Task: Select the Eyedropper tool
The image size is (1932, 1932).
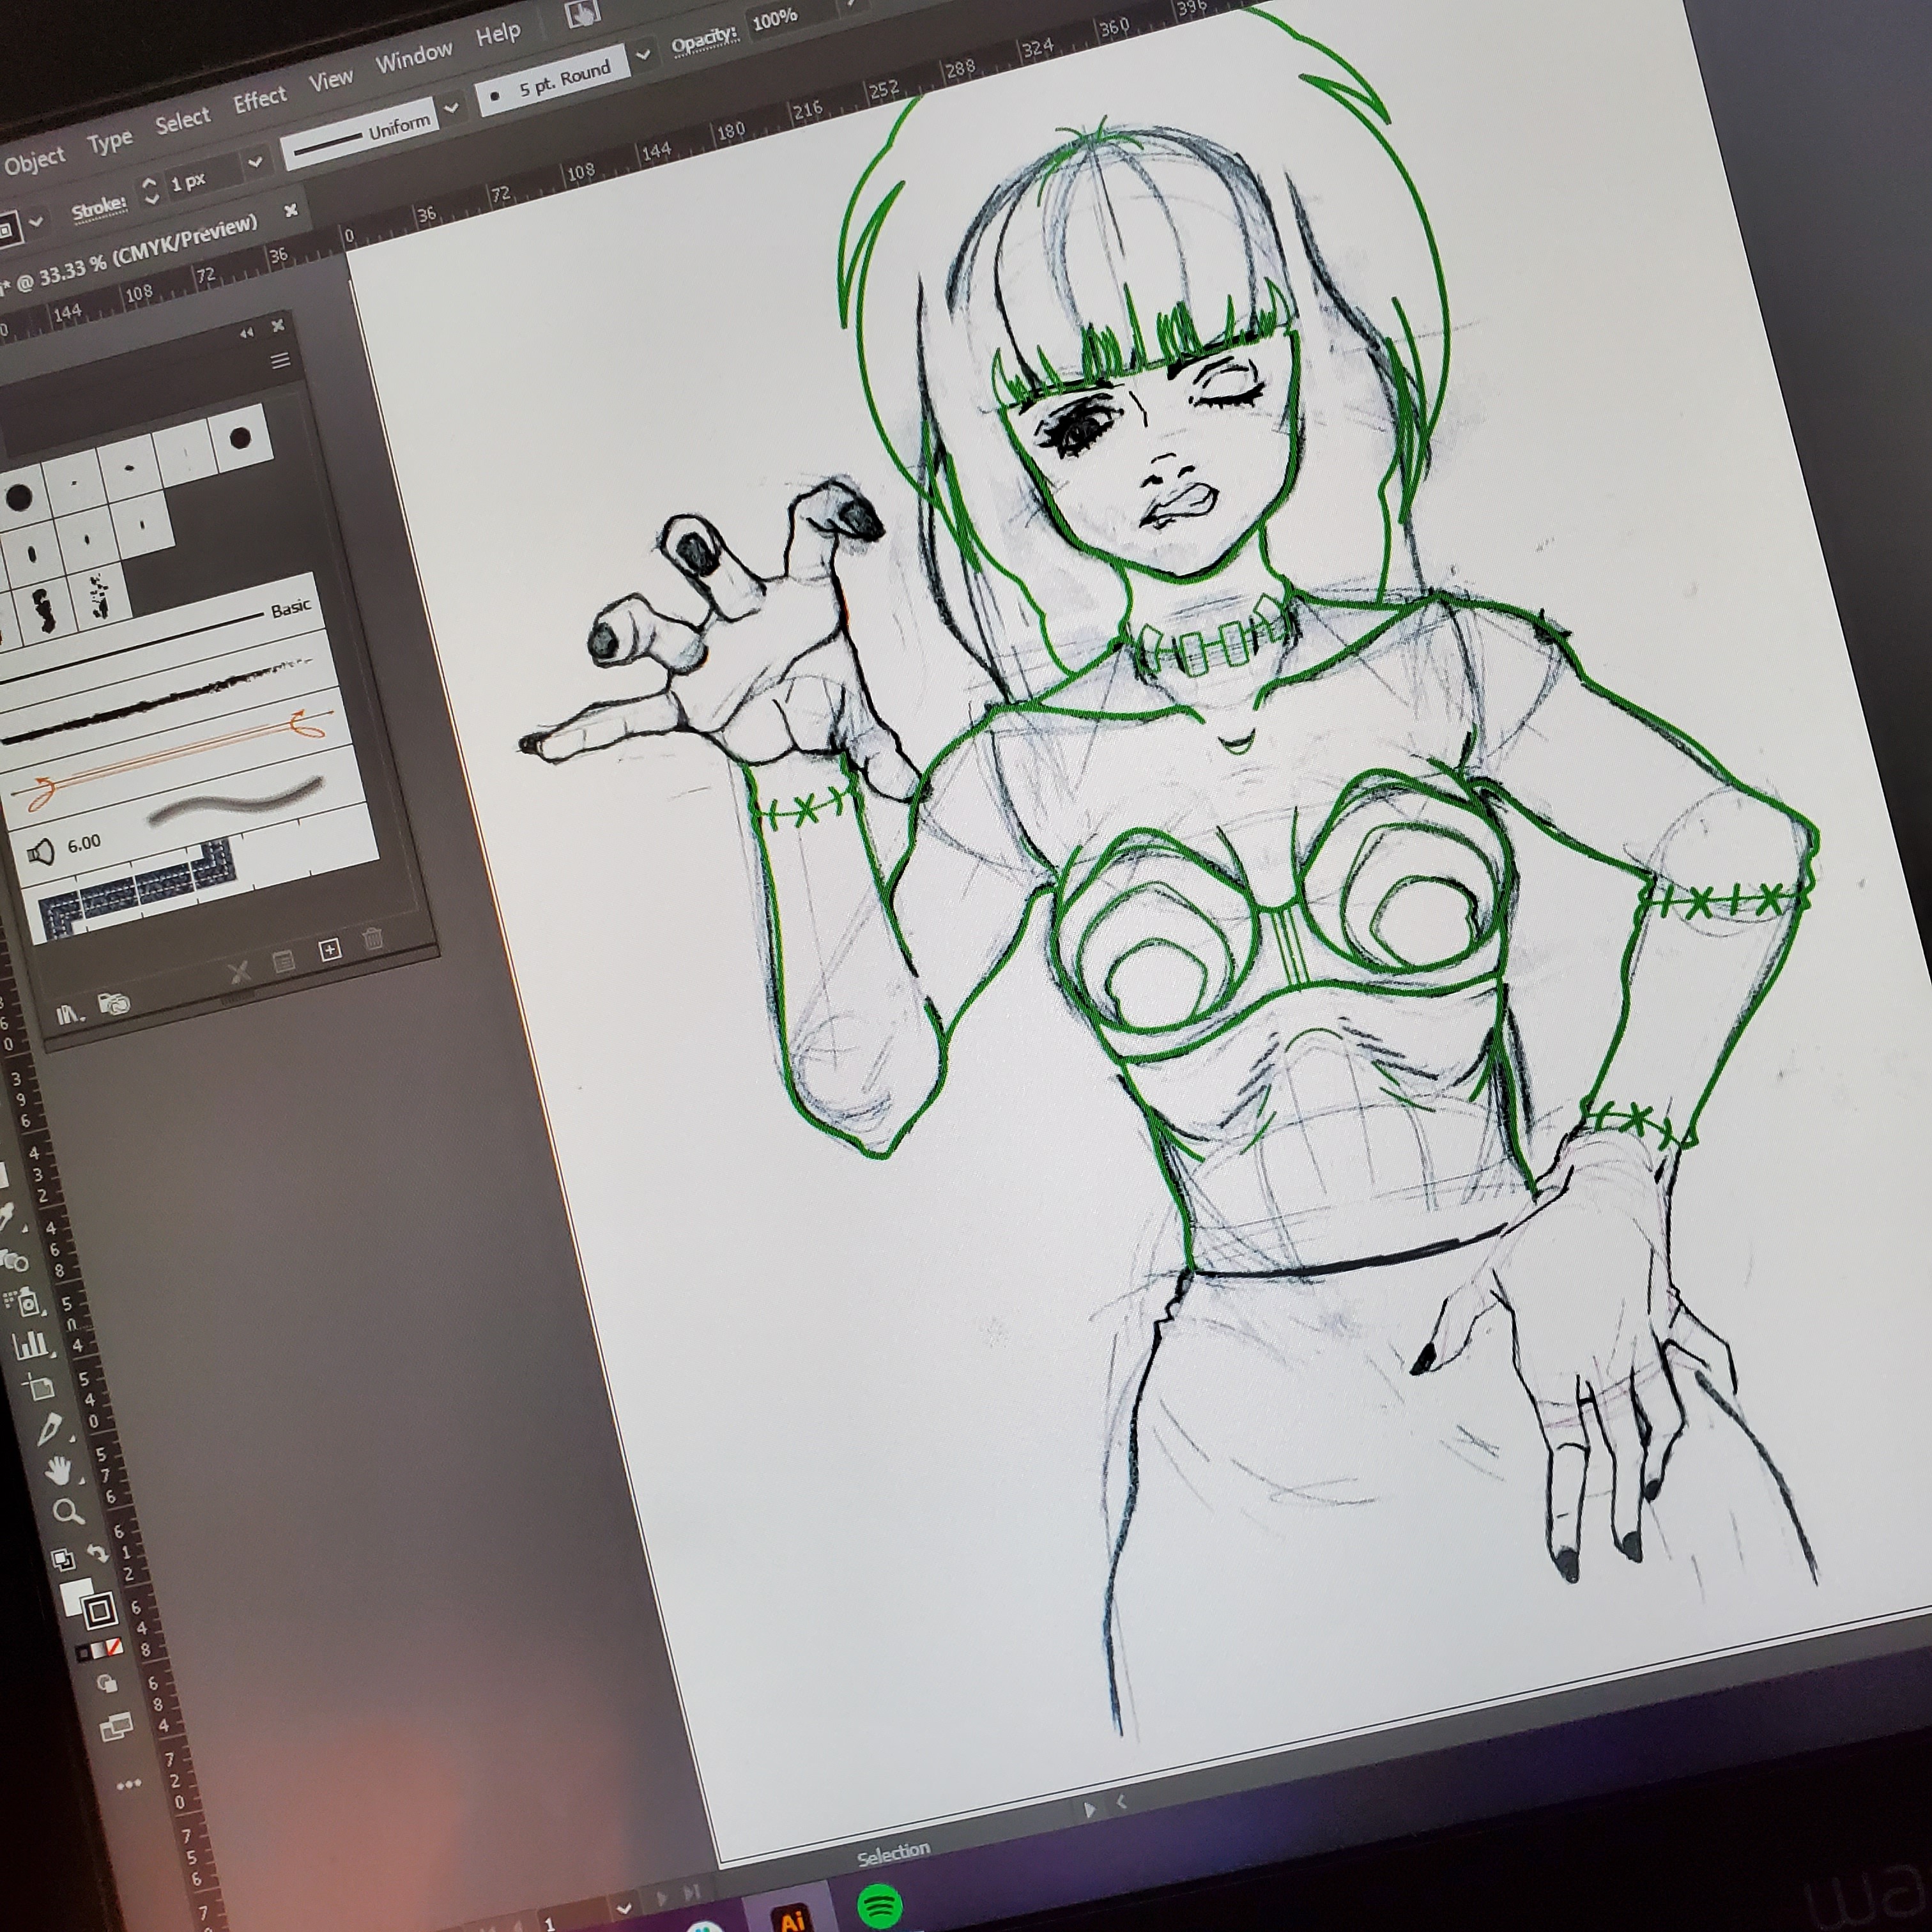Action: [8, 1217]
